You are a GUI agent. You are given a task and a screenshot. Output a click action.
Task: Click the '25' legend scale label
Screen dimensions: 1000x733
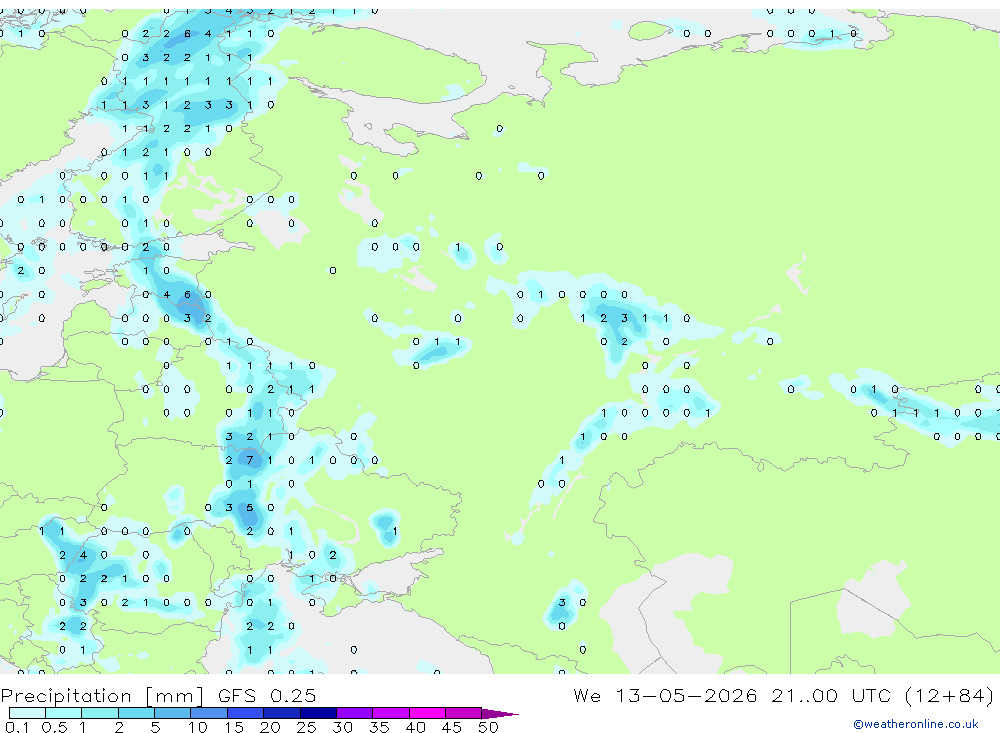(x=306, y=727)
